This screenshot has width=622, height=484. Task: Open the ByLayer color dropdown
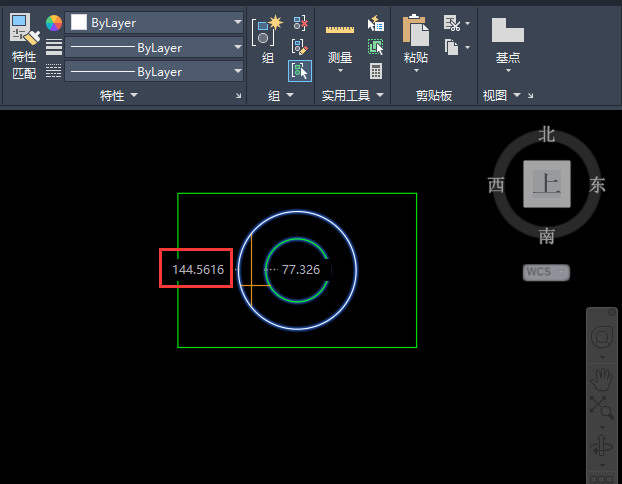(x=154, y=23)
